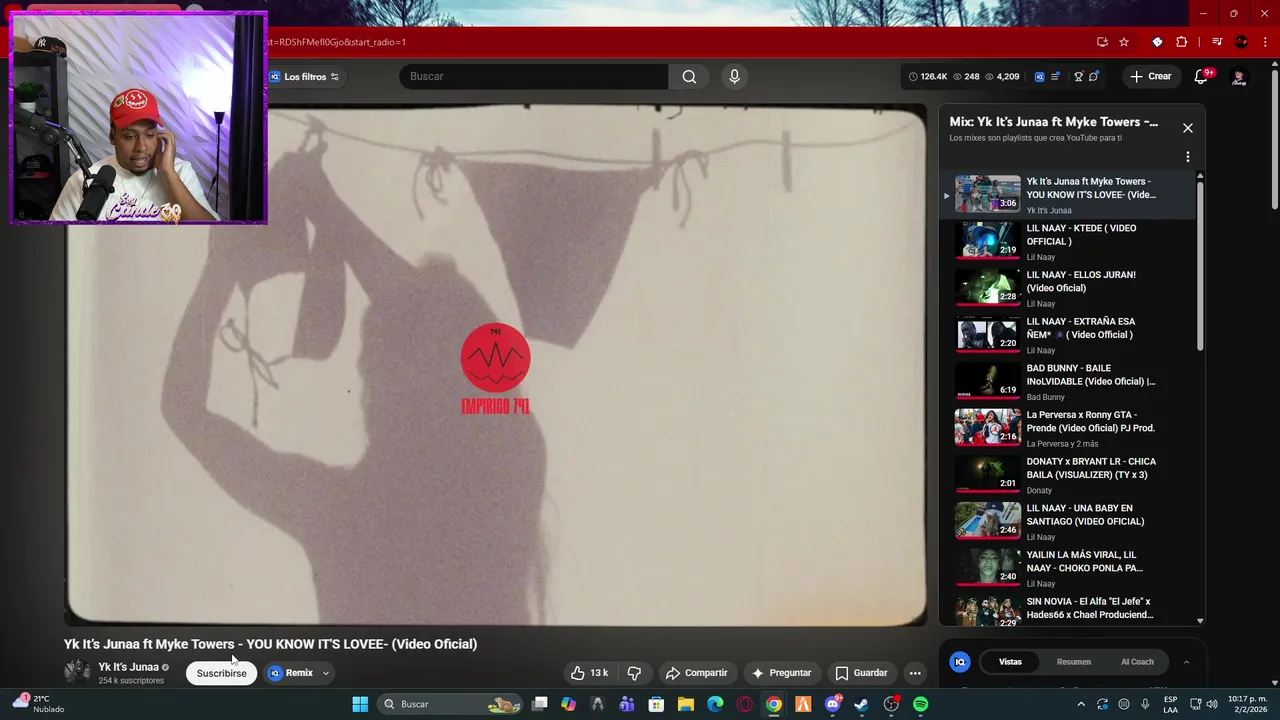The image size is (1280, 720).
Task: Click install app icon in address bar
Action: tap(1102, 42)
